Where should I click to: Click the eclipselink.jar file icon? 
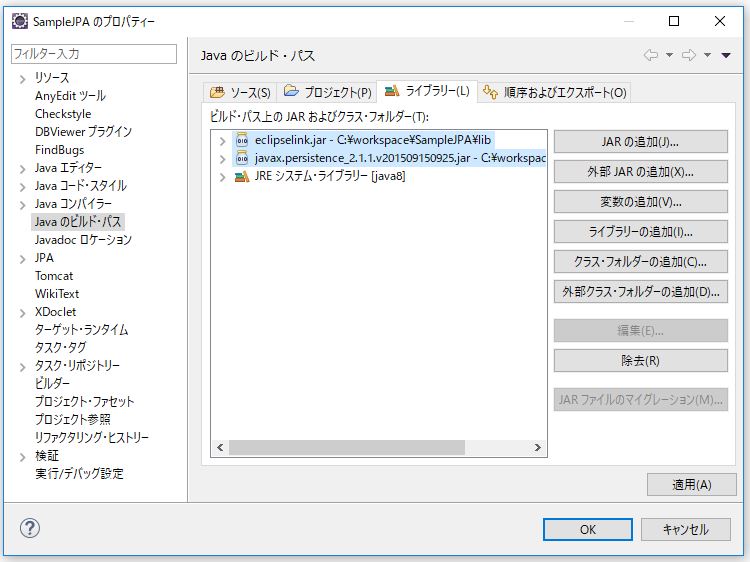pos(241,140)
